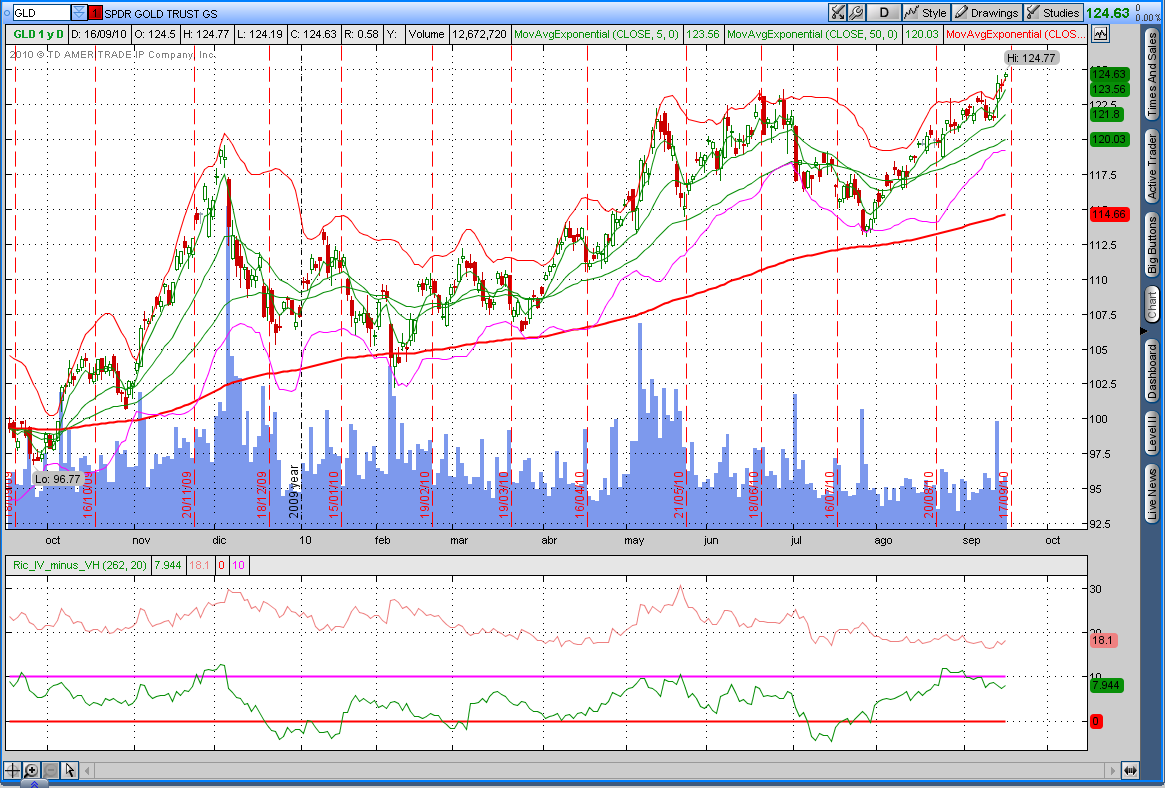Click the last price 124.63 at top right
Viewport: 1165px width, 788px height.
1107,13
